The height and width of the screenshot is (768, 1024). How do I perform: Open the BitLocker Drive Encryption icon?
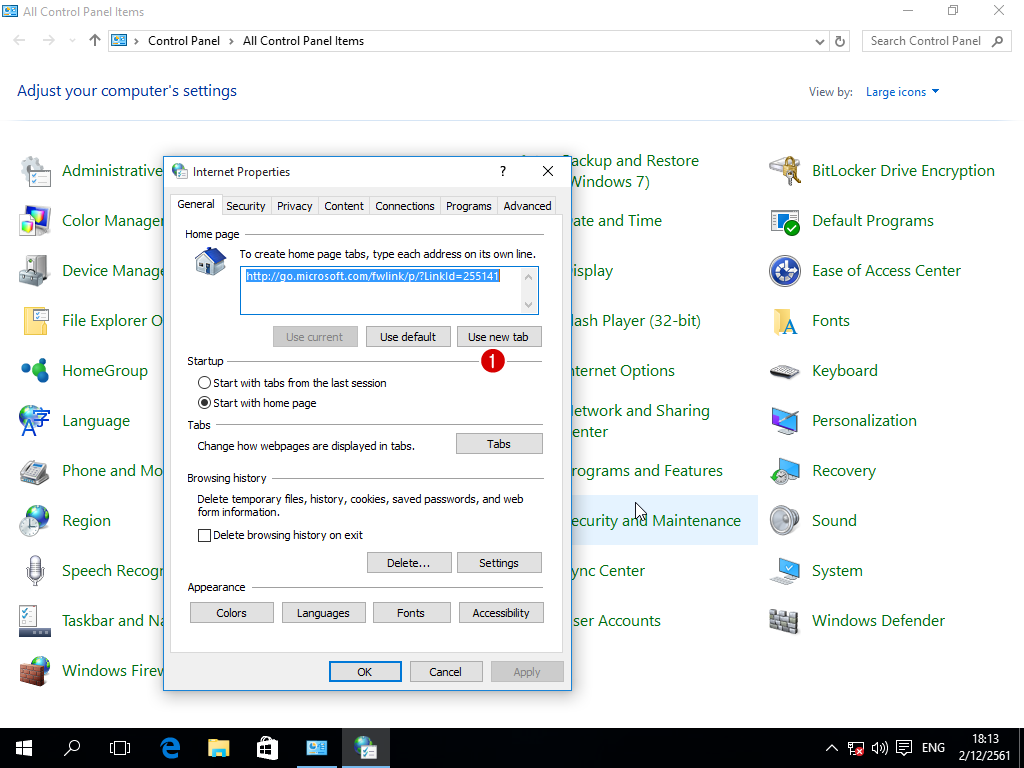pos(785,171)
